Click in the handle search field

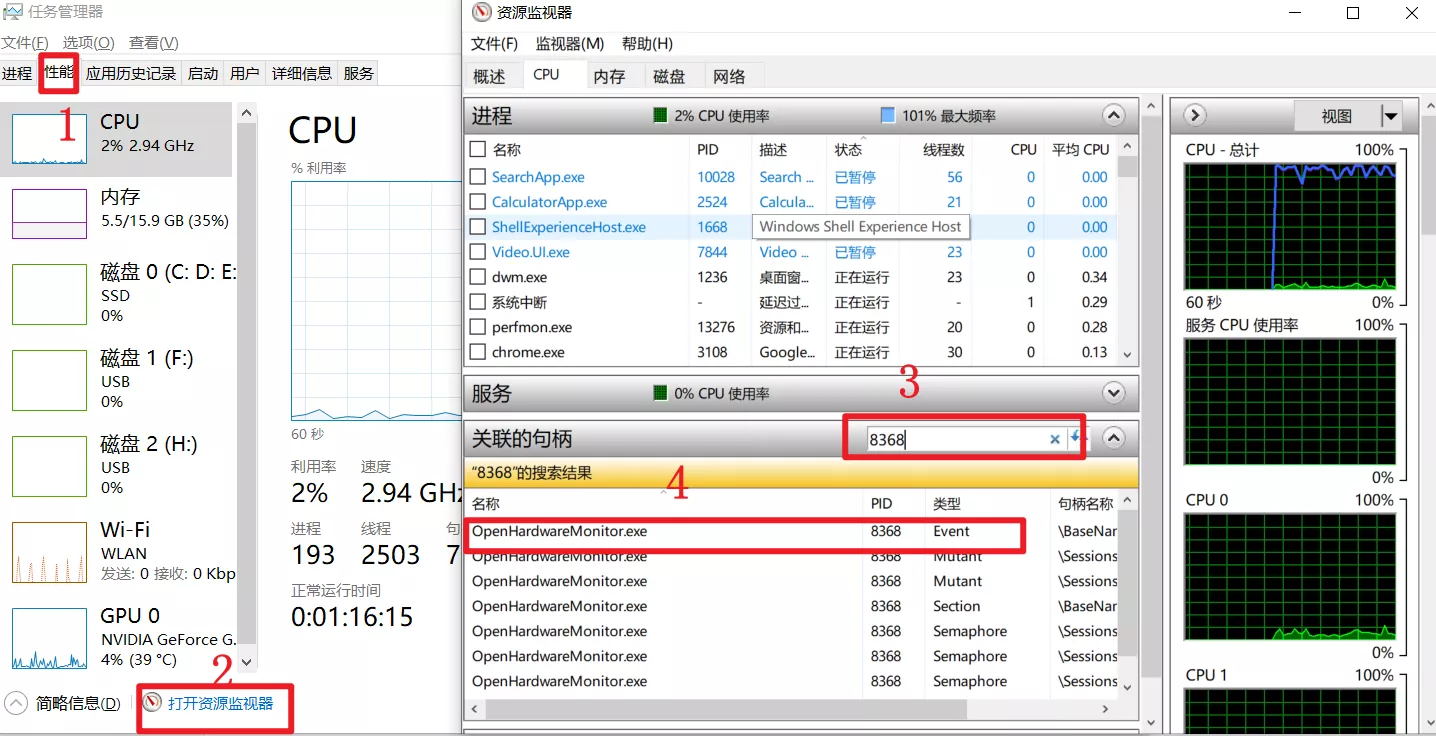(x=955, y=439)
